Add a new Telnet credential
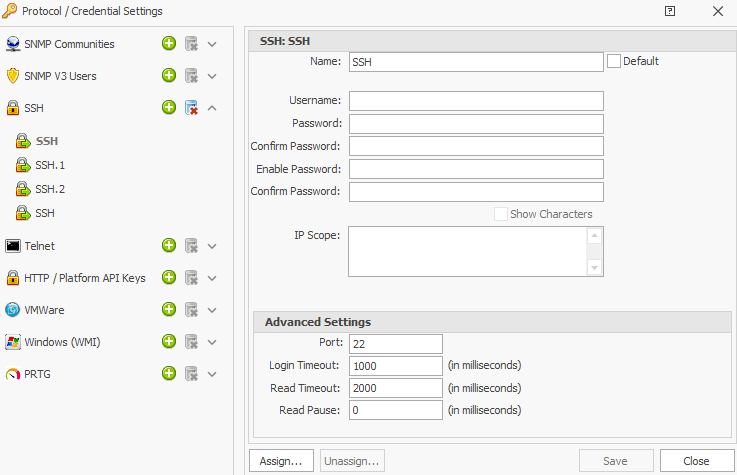Viewport: 737px width, 475px height. pos(169,246)
